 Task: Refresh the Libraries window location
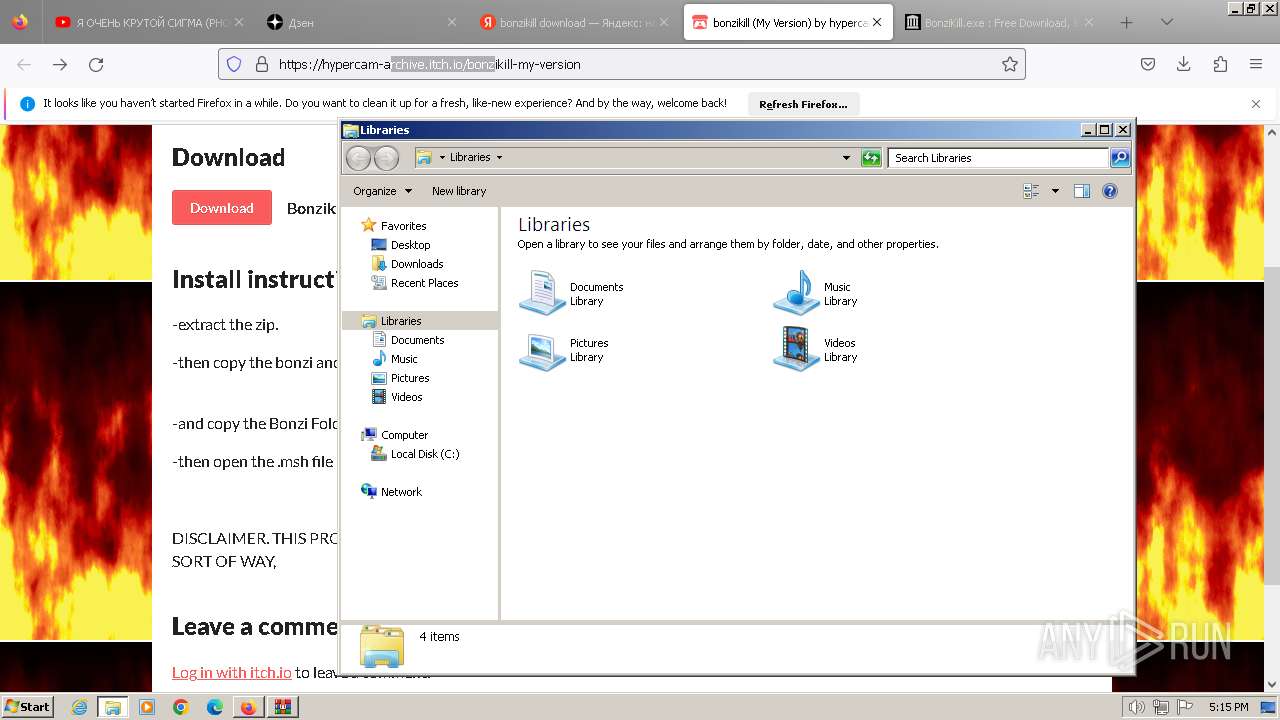pos(871,158)
